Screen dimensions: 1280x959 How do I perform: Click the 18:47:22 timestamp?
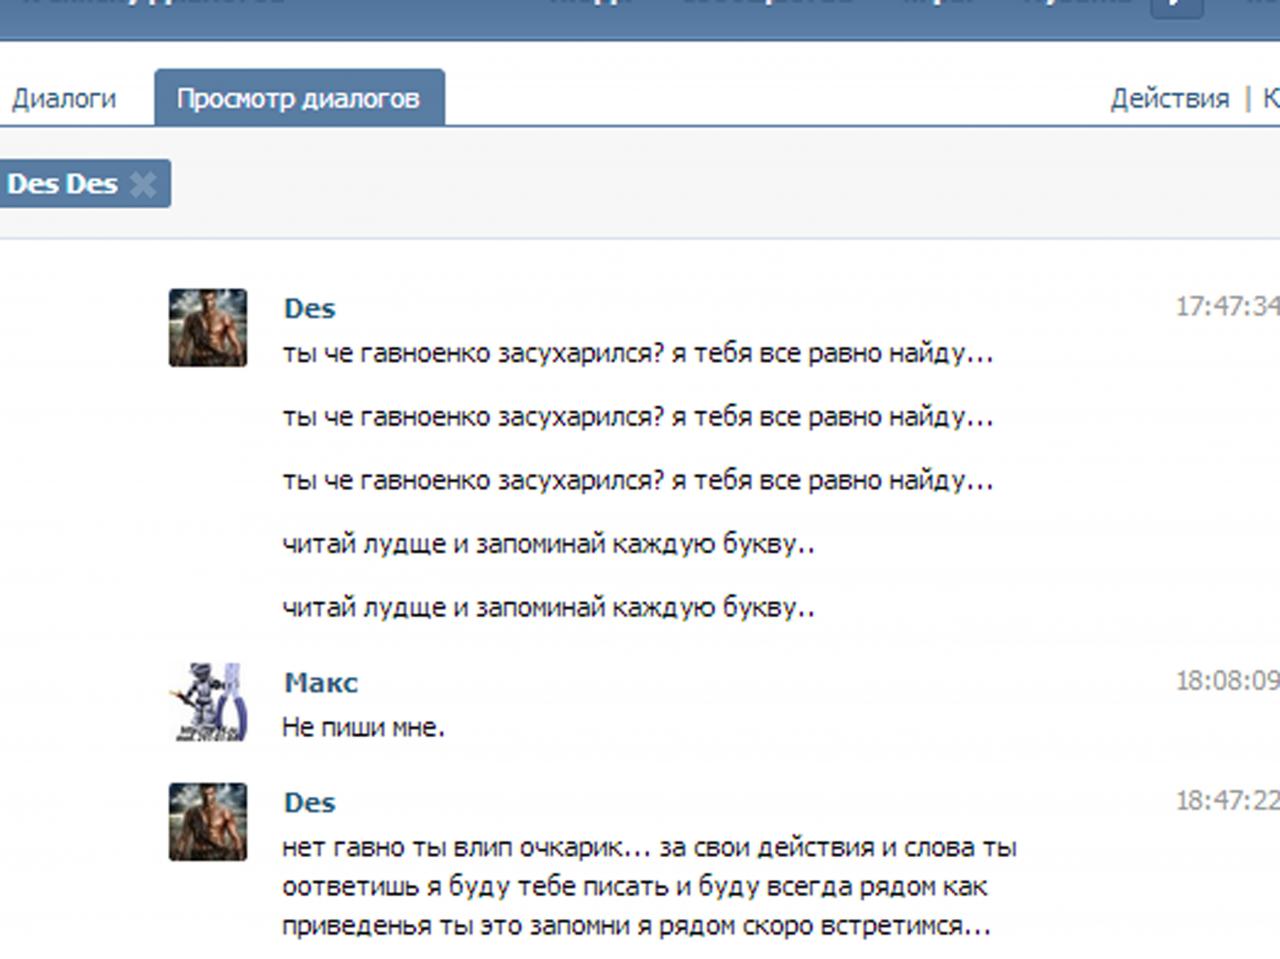[x=1226, y=801]
